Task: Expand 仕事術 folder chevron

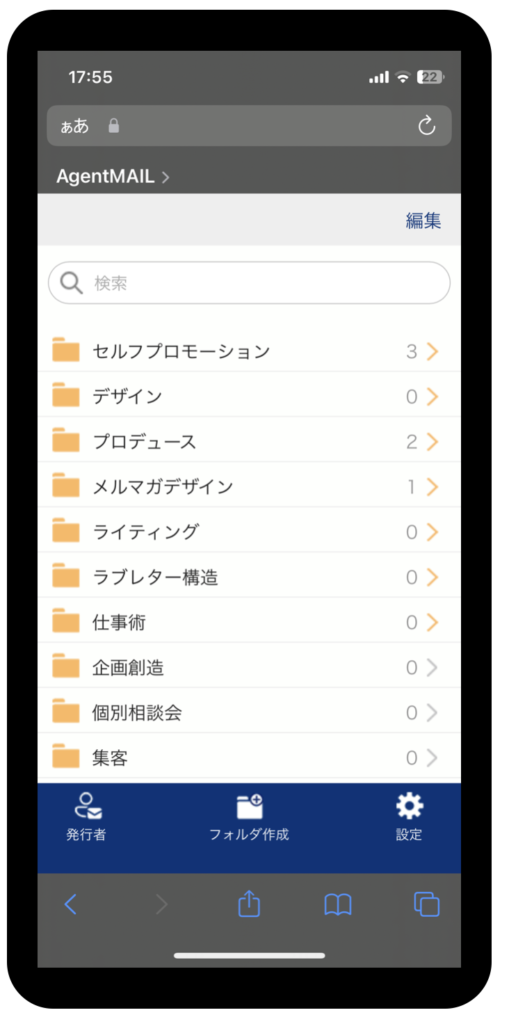Action: [432, 622]
